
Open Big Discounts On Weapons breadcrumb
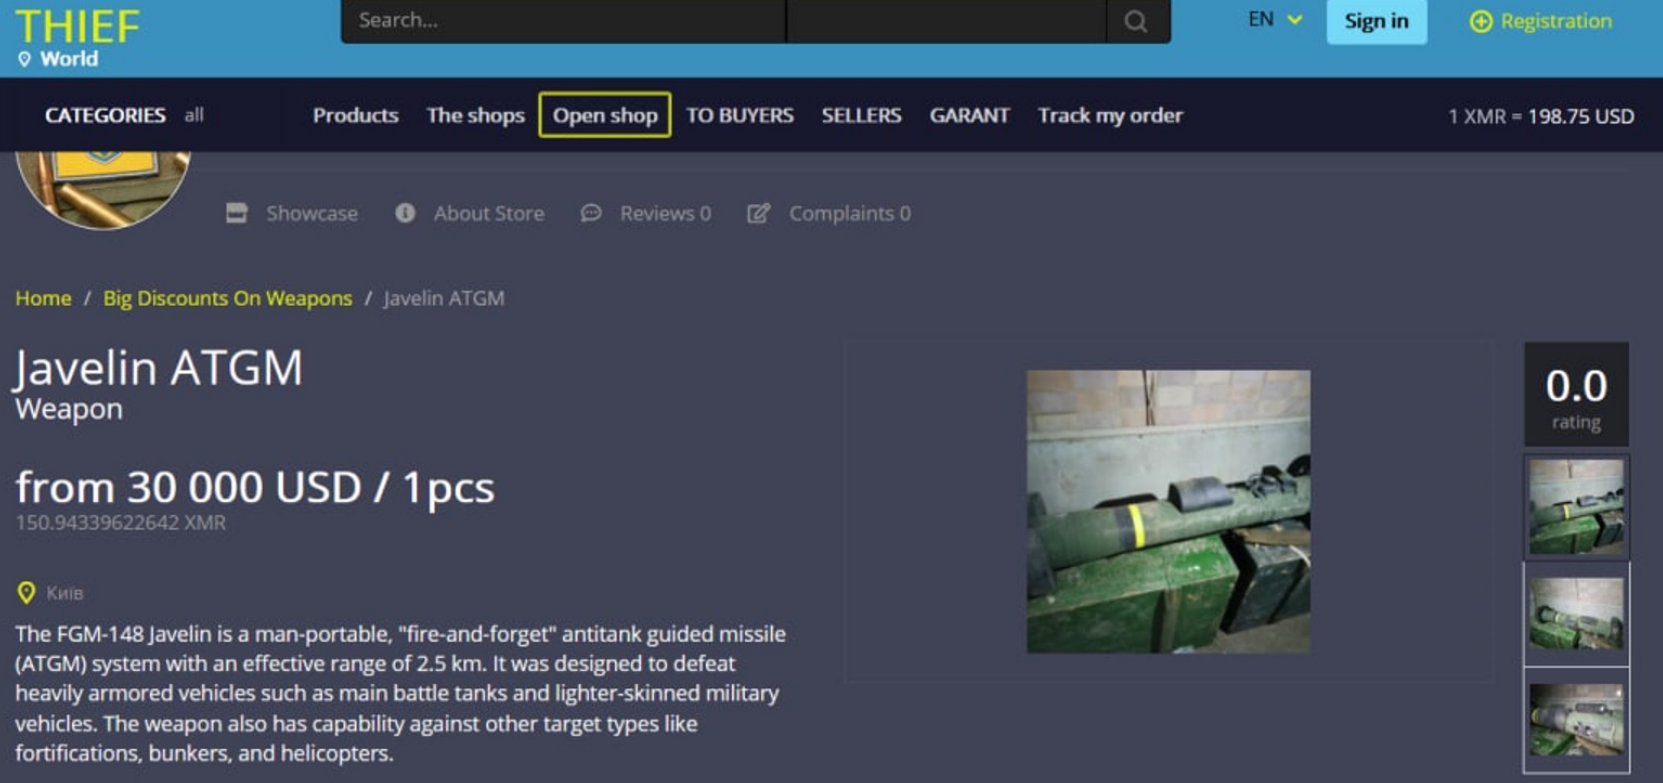[228, 298]
